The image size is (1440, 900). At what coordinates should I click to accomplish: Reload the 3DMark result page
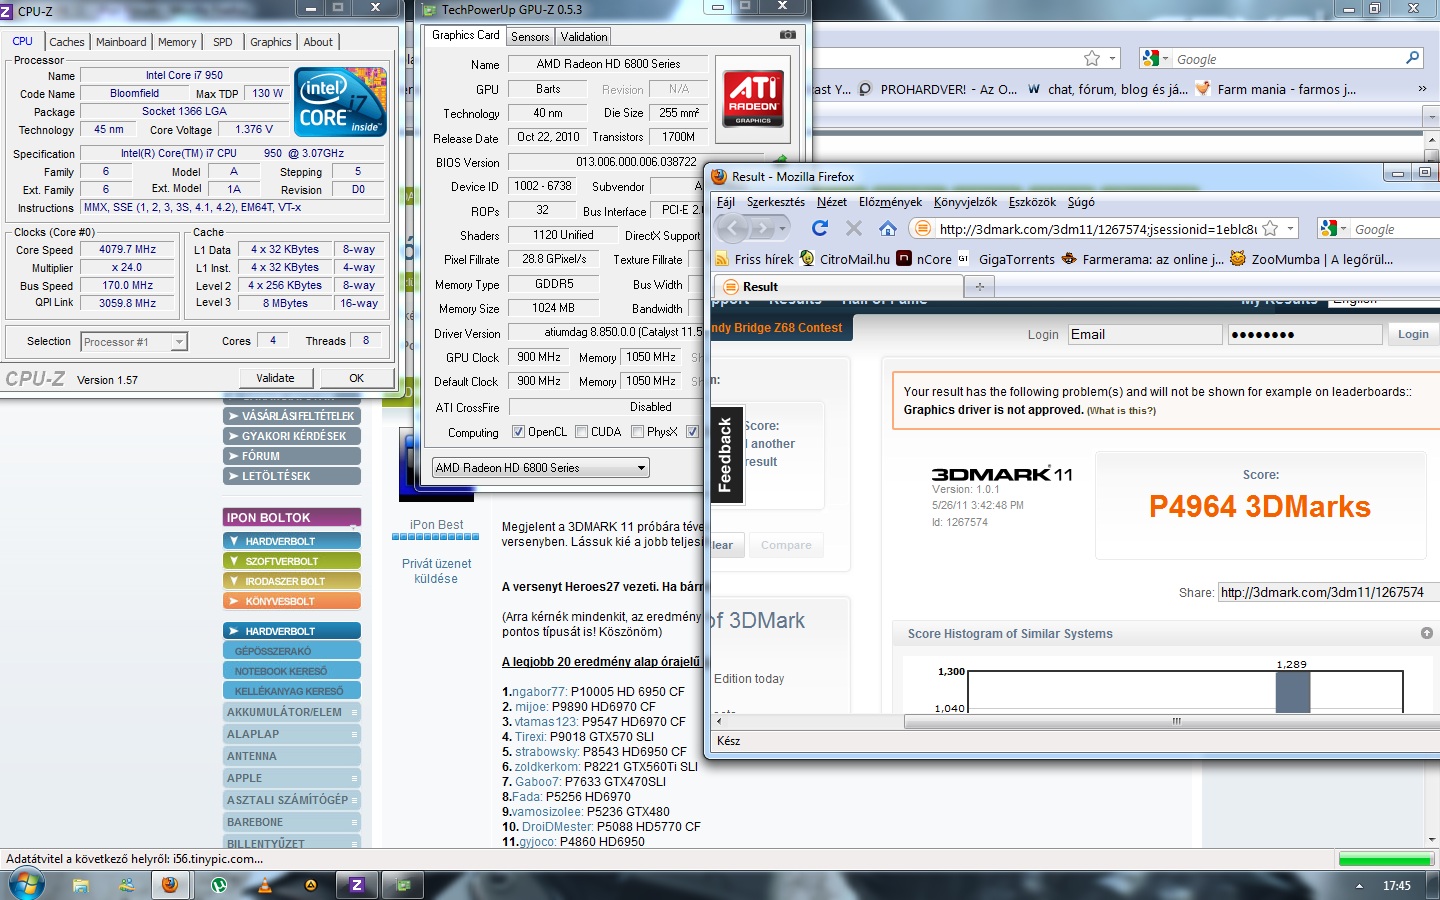pyautogui.click(x=820, y=228)
